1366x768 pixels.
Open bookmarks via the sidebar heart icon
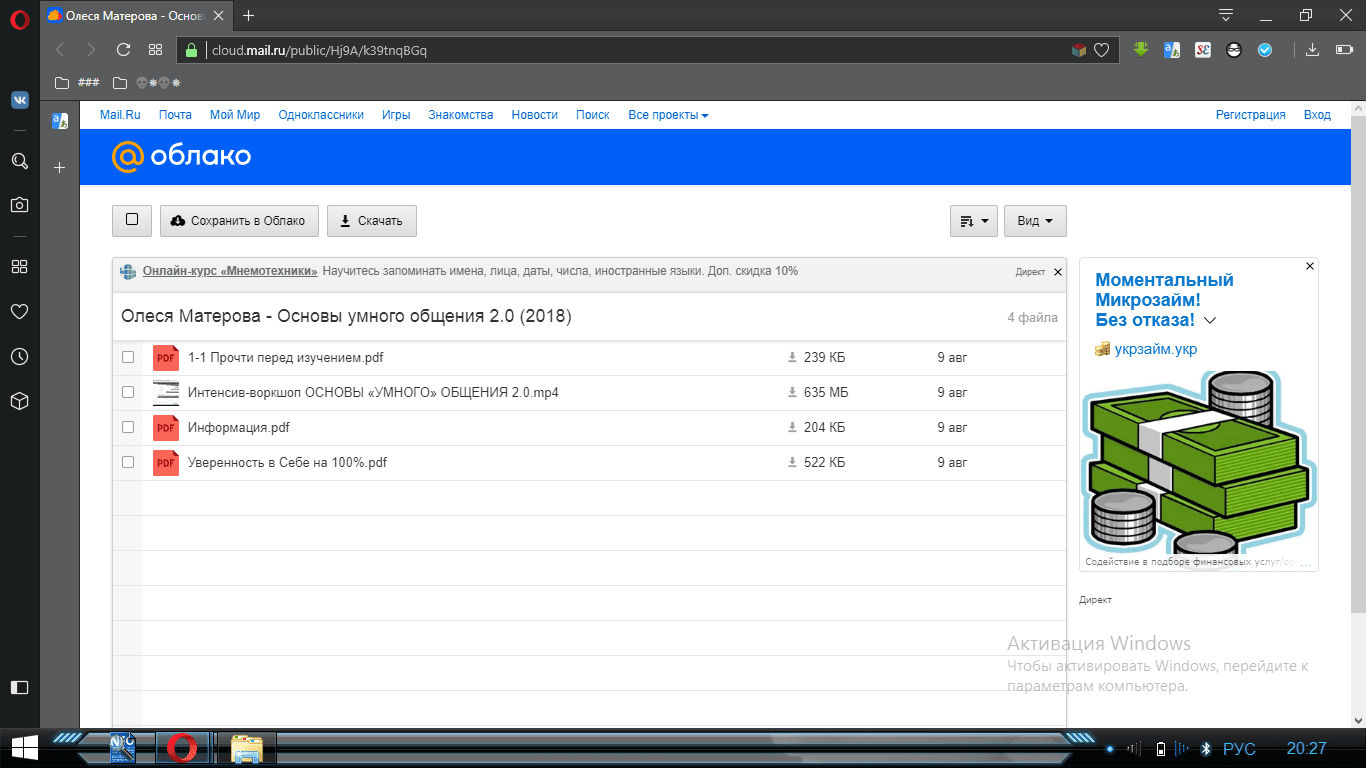tap(19, 312)
